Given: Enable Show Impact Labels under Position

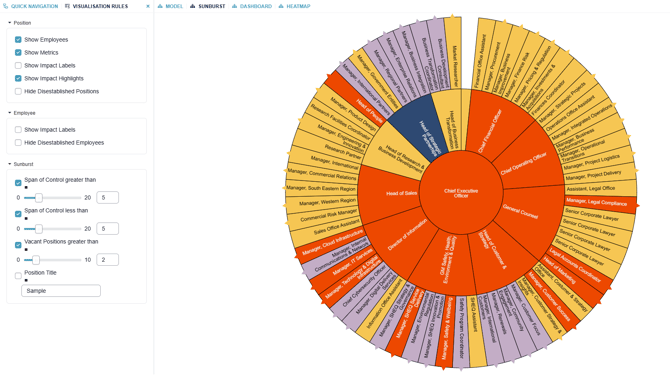Looking at the screenshot, I should pyautogui.click(x=18, y=65).
